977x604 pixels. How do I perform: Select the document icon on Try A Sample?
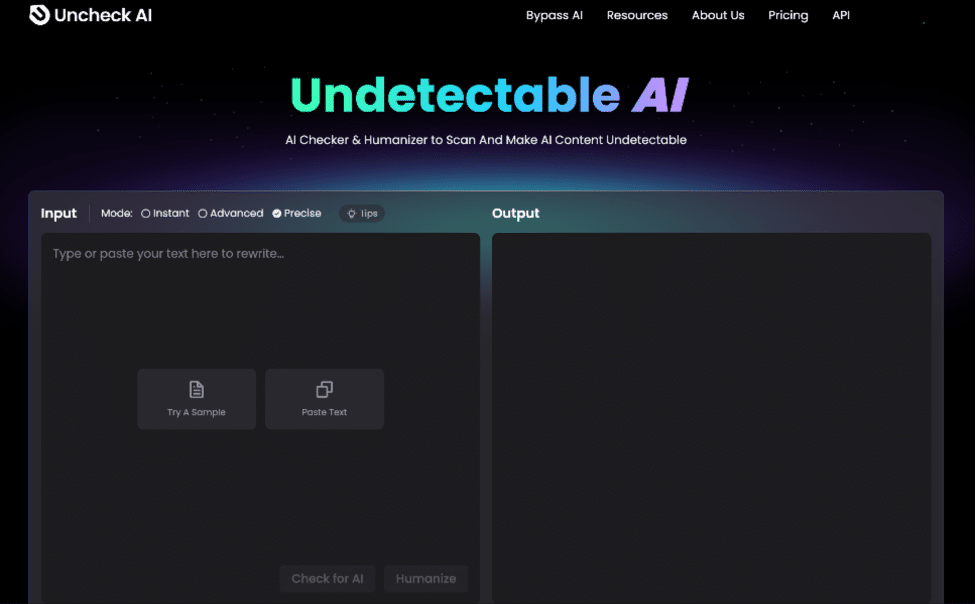(196, 390)
